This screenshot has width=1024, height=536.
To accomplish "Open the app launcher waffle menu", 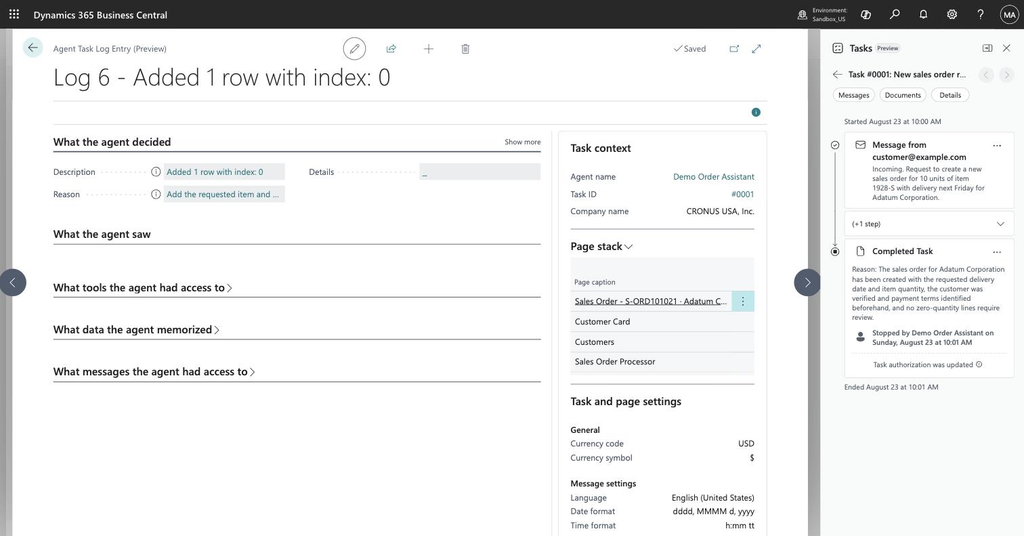I will pos(14,14).
